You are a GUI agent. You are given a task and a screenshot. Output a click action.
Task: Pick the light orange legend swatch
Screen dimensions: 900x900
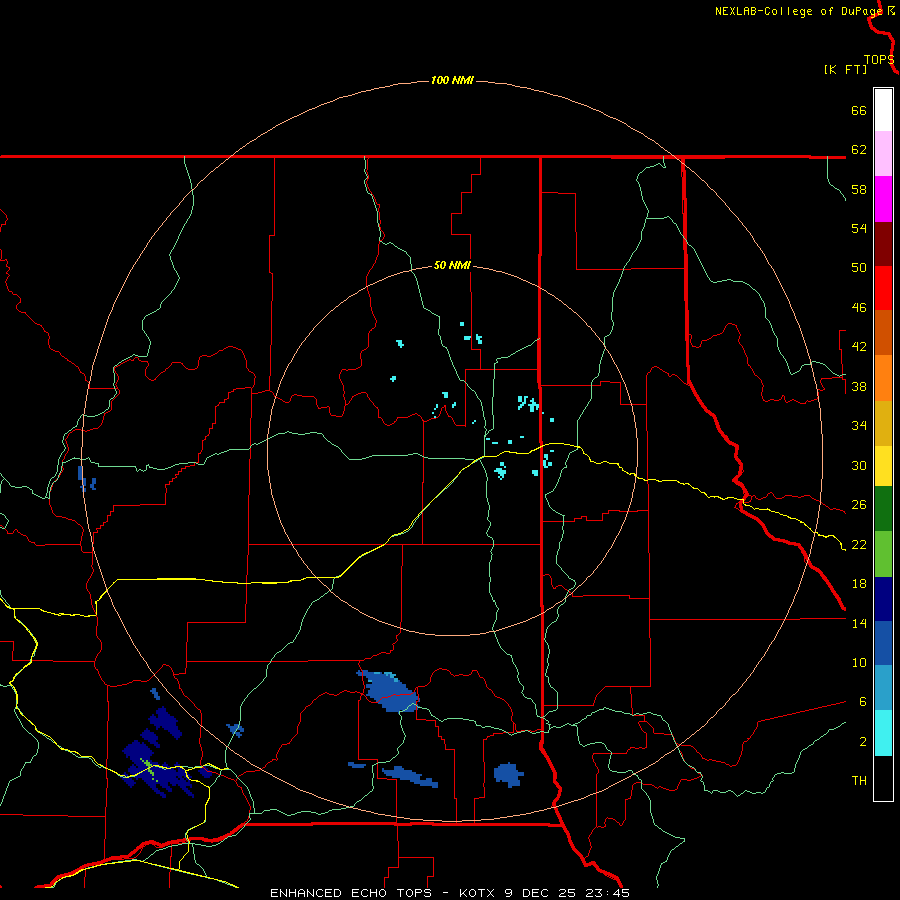[x=883, y=378]
